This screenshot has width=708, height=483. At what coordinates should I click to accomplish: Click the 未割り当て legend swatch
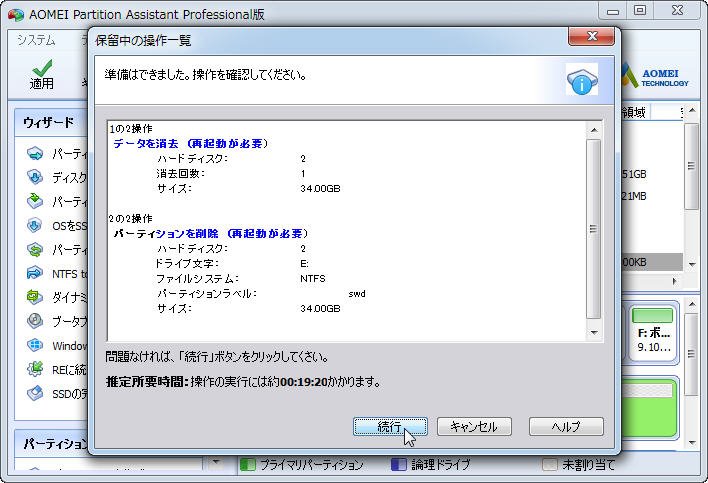[550, 464]
